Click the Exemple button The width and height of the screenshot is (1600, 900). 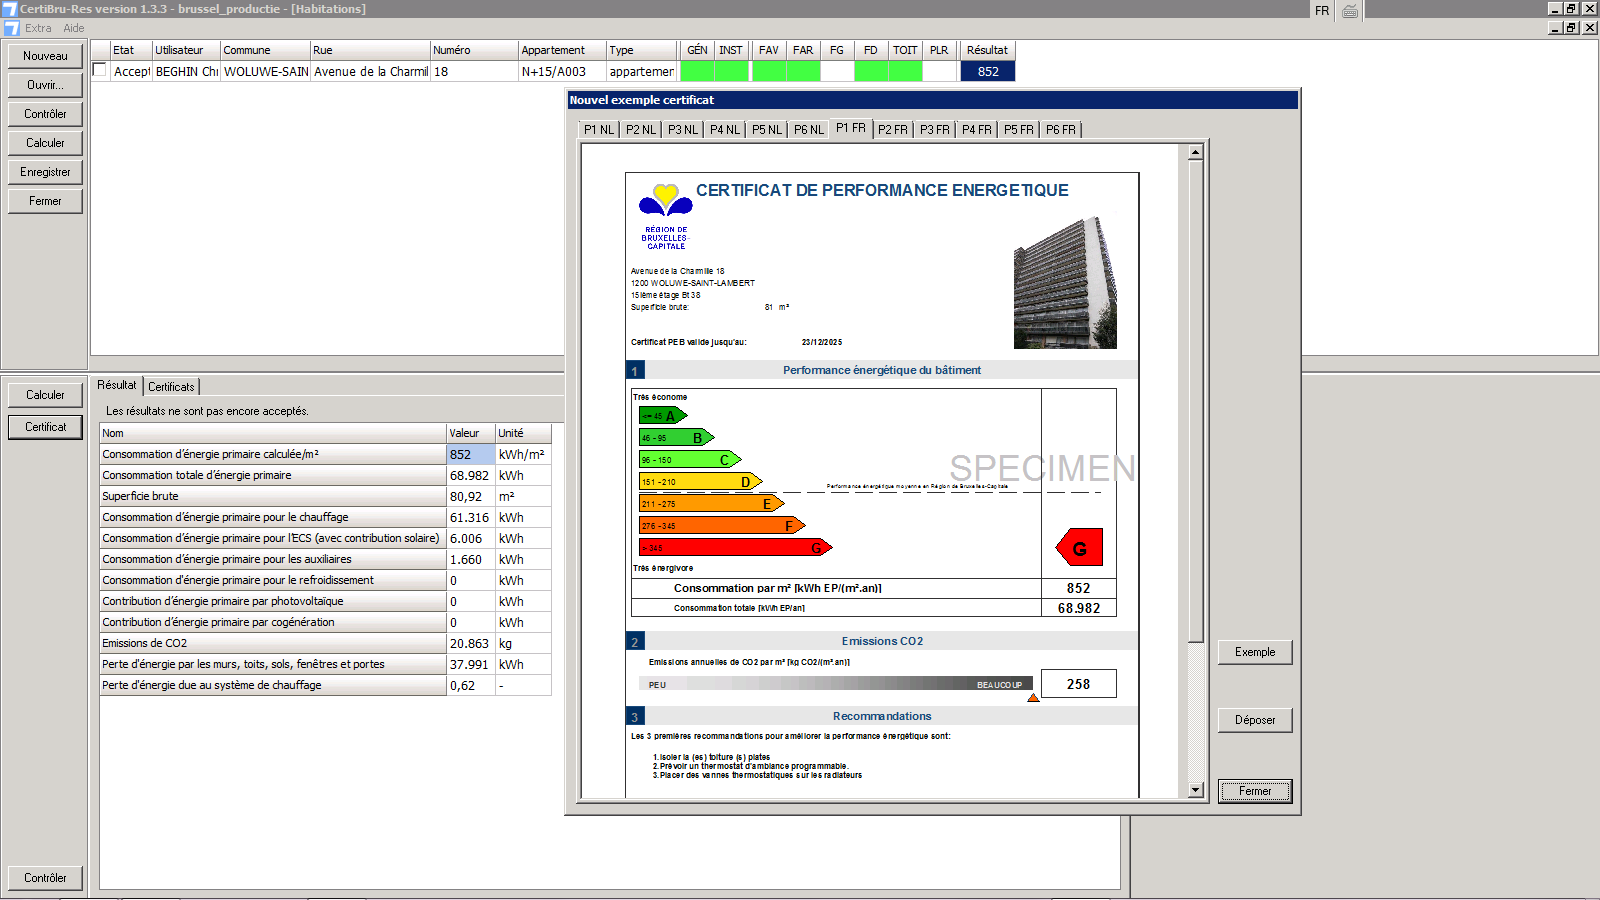coord(1255,652)
